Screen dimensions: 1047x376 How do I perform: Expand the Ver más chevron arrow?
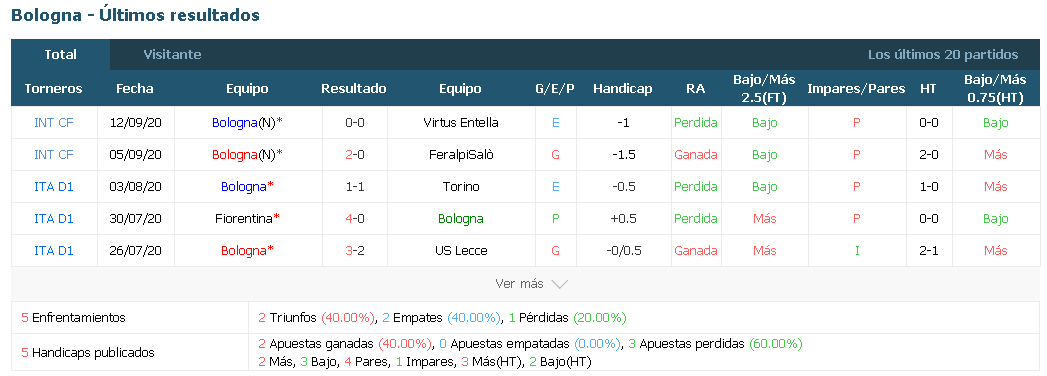click(x=560, y=284)
